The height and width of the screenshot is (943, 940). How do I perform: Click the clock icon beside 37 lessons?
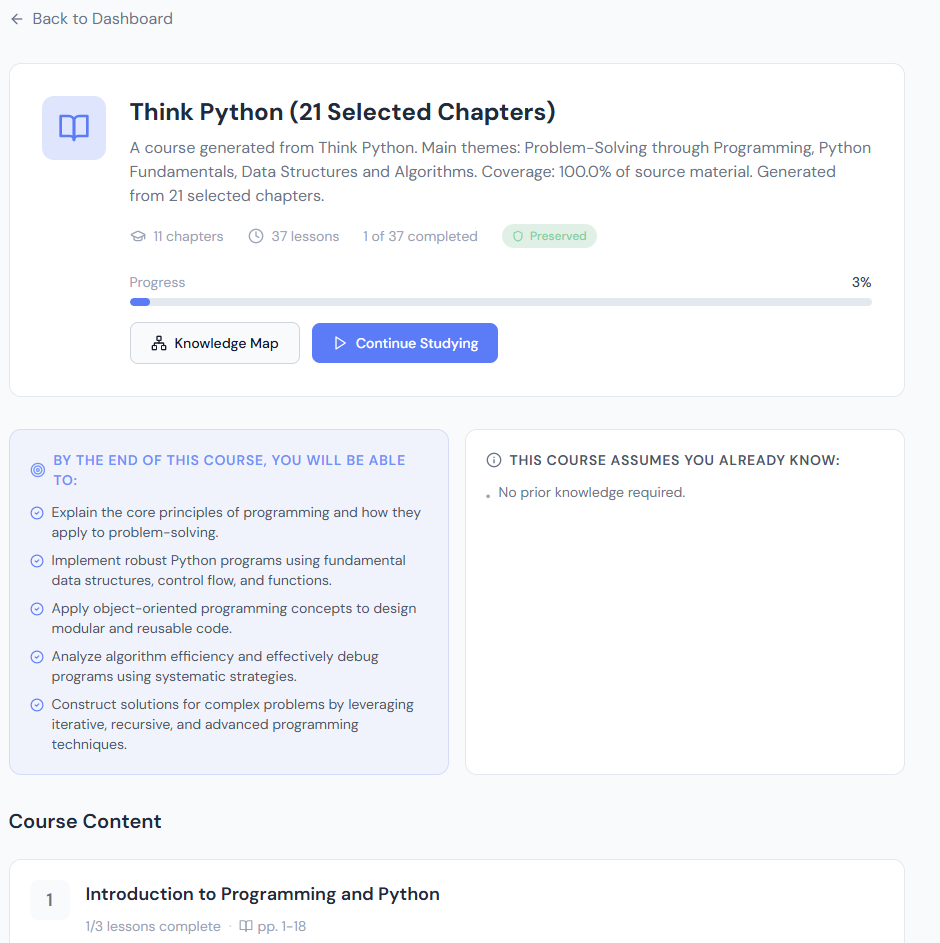pyautogui.click(x=256, y=236)
